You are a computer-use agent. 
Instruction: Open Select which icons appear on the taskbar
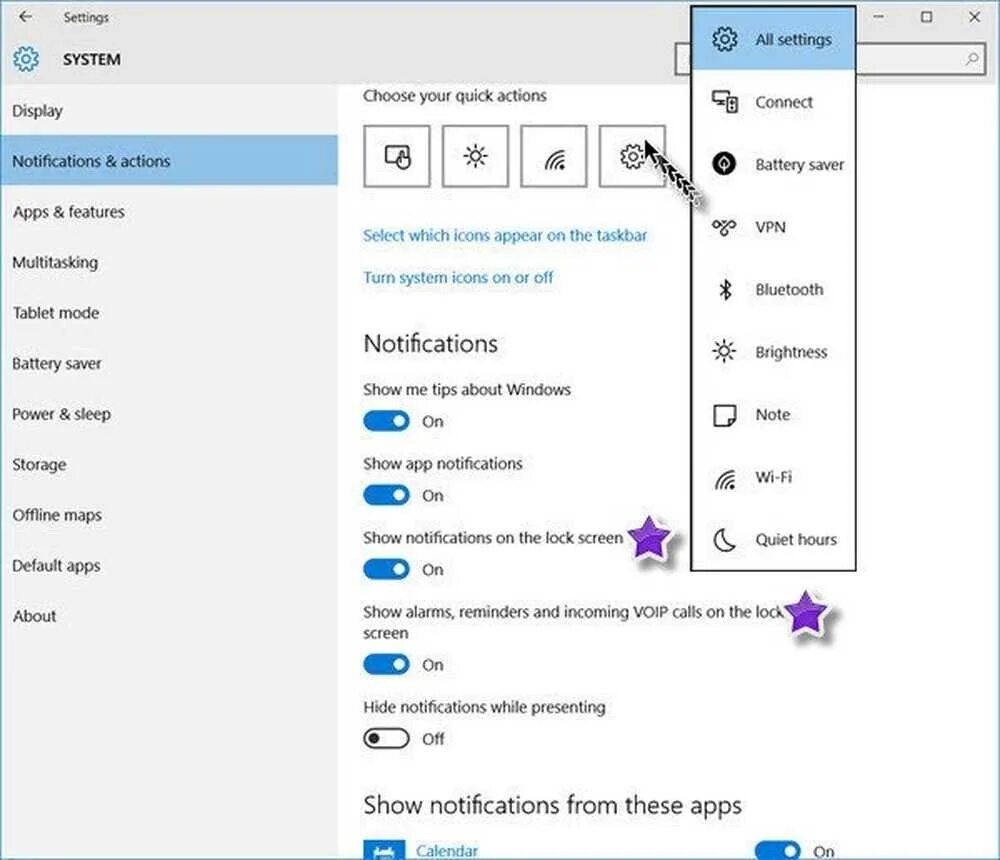click(504, 235)
